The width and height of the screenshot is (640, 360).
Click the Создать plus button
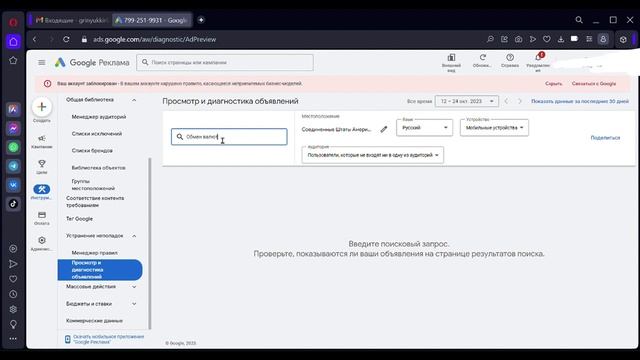[x=42, y=107]
